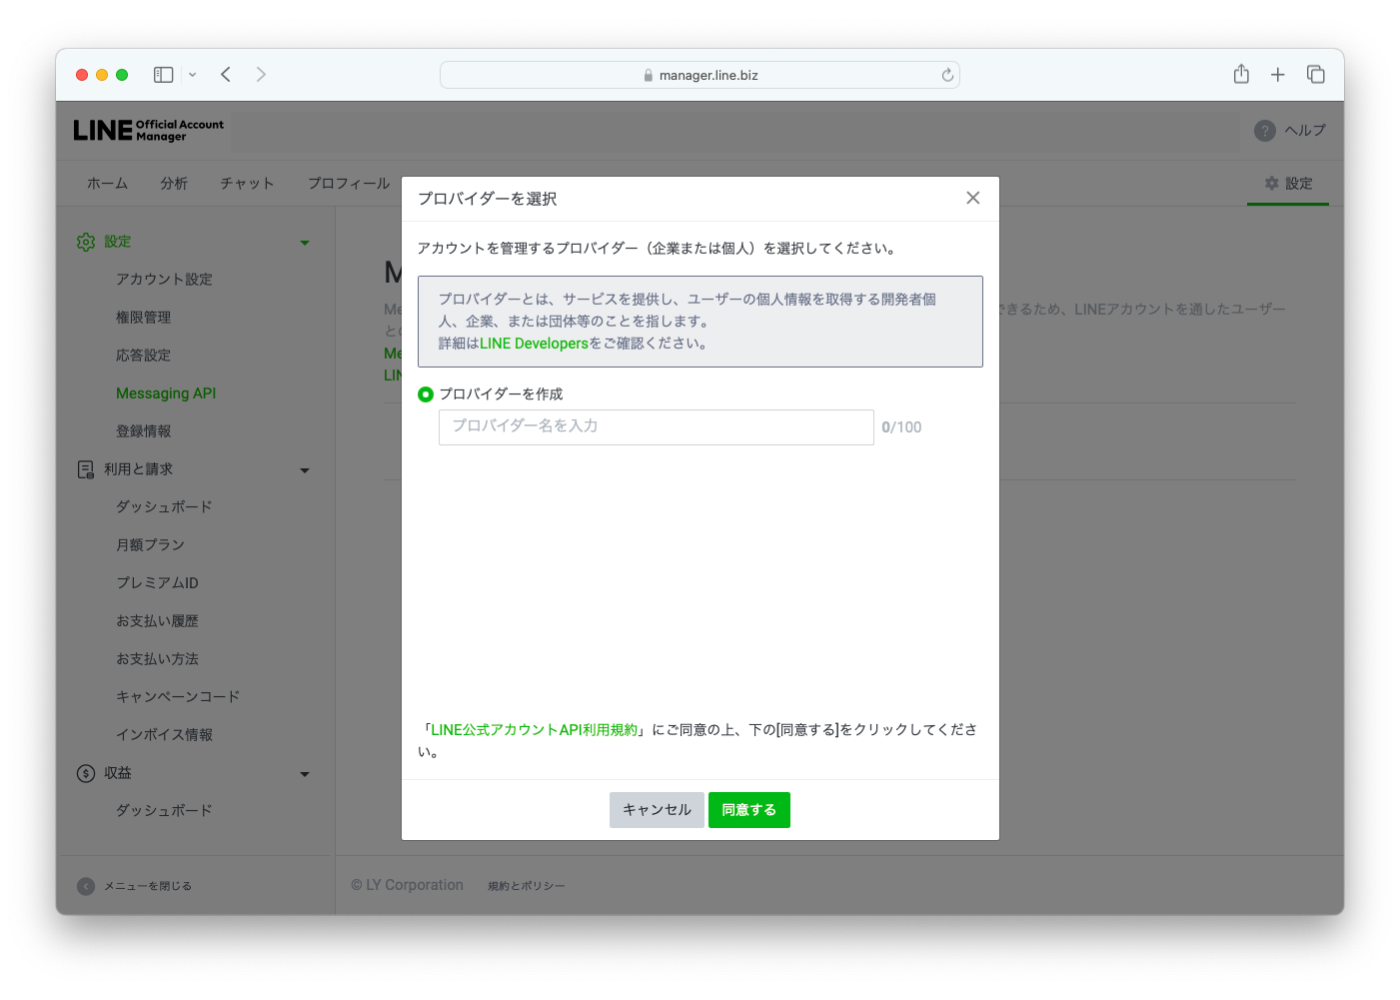Viewport: 1400px width, 1000px height.
Task: Open お支払い履歴 in sidebar
Action: (x=157, y=621)
